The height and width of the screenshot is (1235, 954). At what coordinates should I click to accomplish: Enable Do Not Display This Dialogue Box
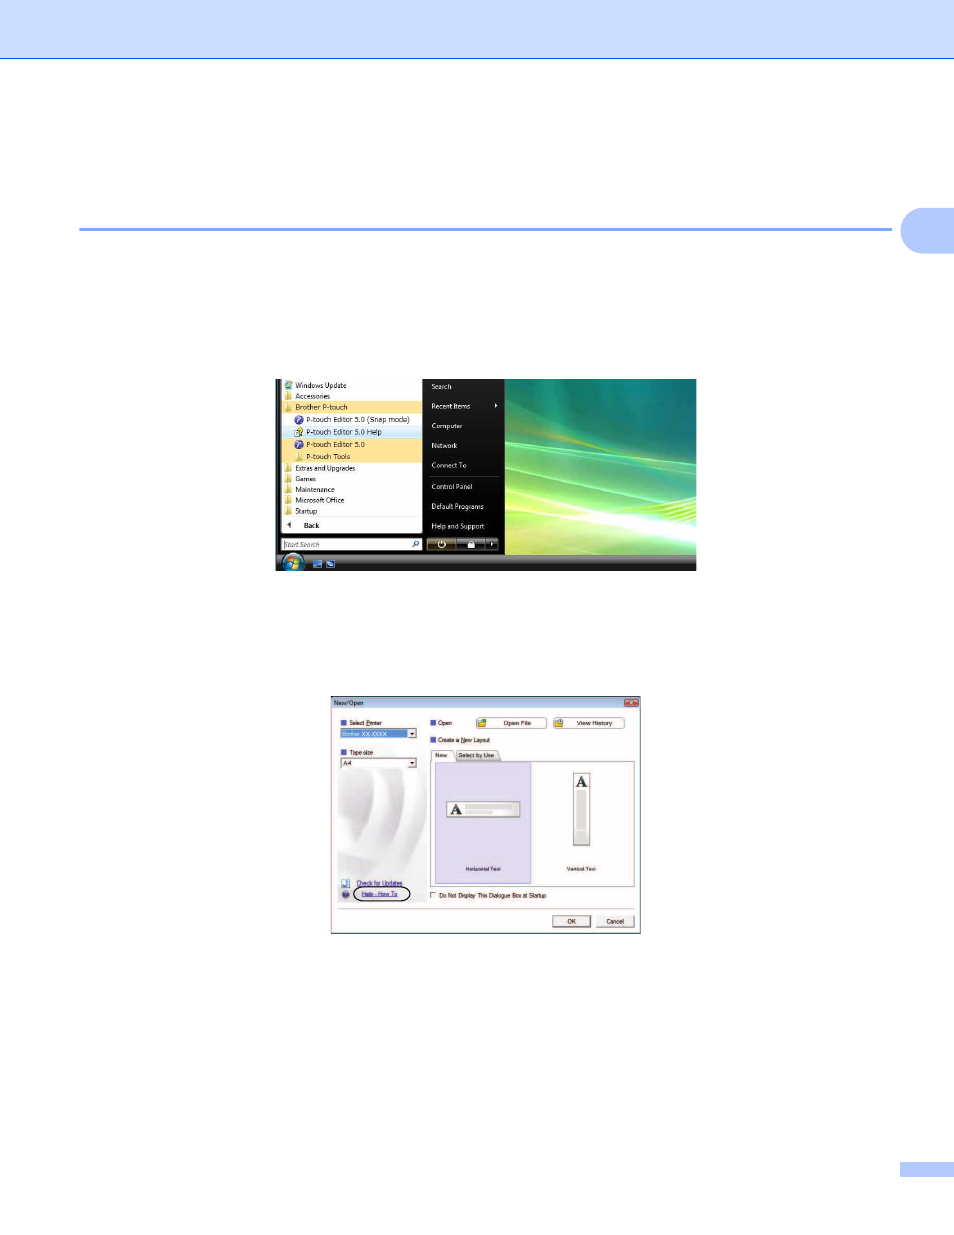[433, 896]
